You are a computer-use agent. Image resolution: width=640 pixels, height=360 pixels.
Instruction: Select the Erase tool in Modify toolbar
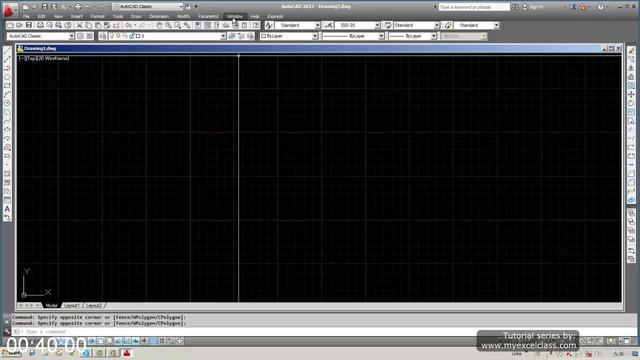631,51
